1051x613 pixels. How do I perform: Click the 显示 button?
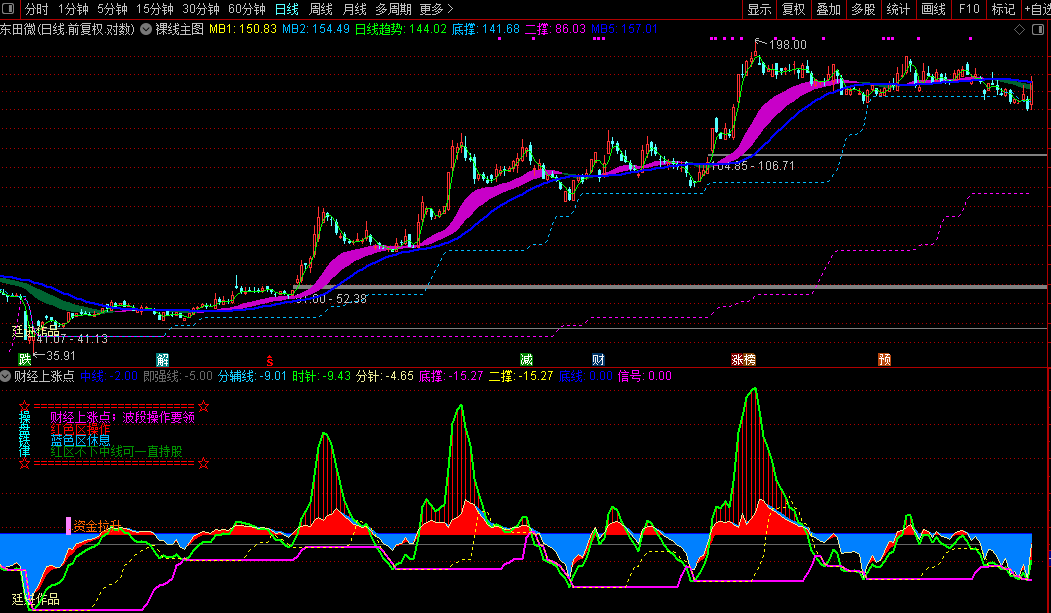[x=759, y=9]
